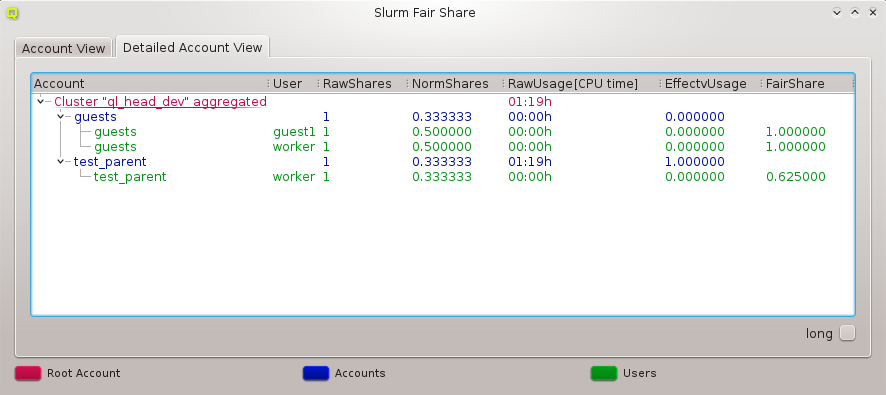Click the green Users color swatch
The image size is (886, 395).
pos(603,373)
